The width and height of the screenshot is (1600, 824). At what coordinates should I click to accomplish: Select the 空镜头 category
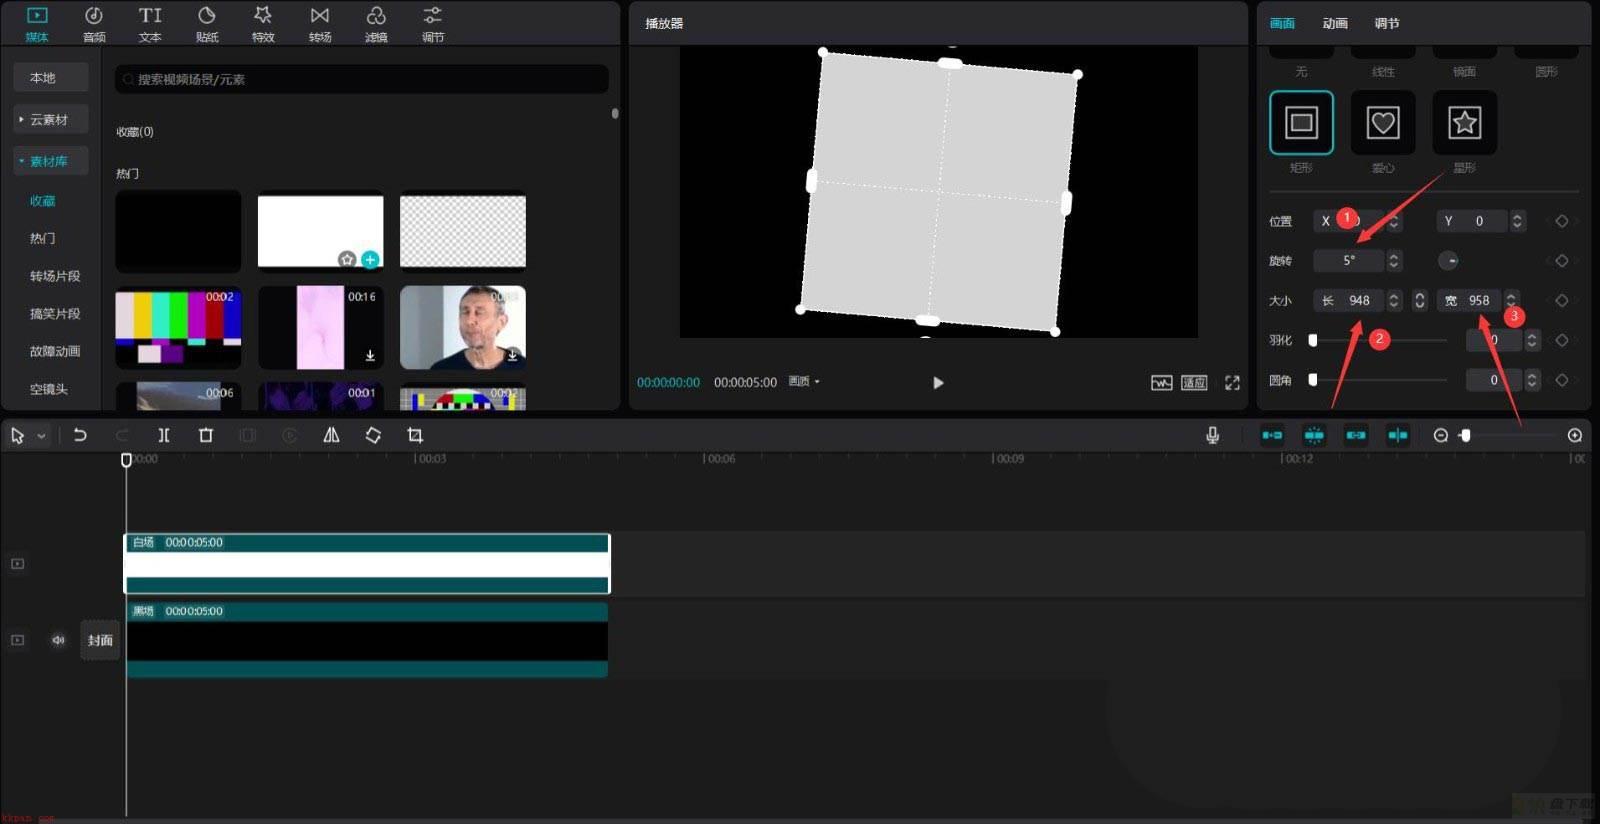(x=48, y=389)
